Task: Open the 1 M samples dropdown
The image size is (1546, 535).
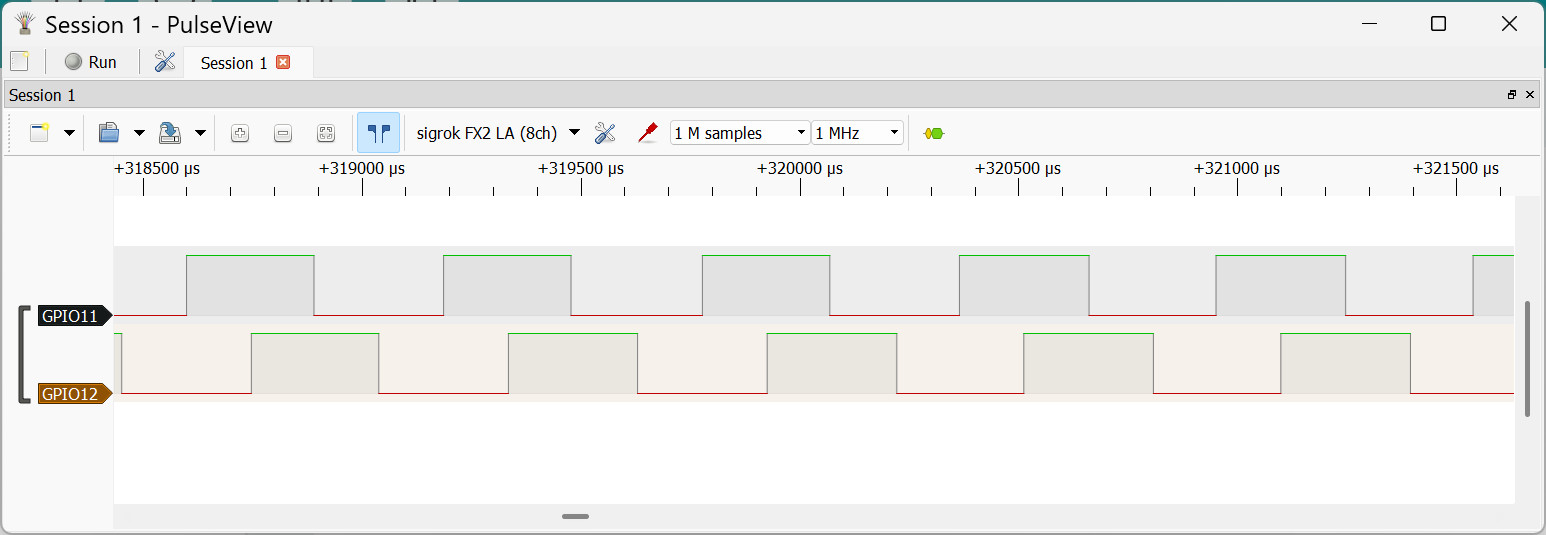Action: (740, 133)
